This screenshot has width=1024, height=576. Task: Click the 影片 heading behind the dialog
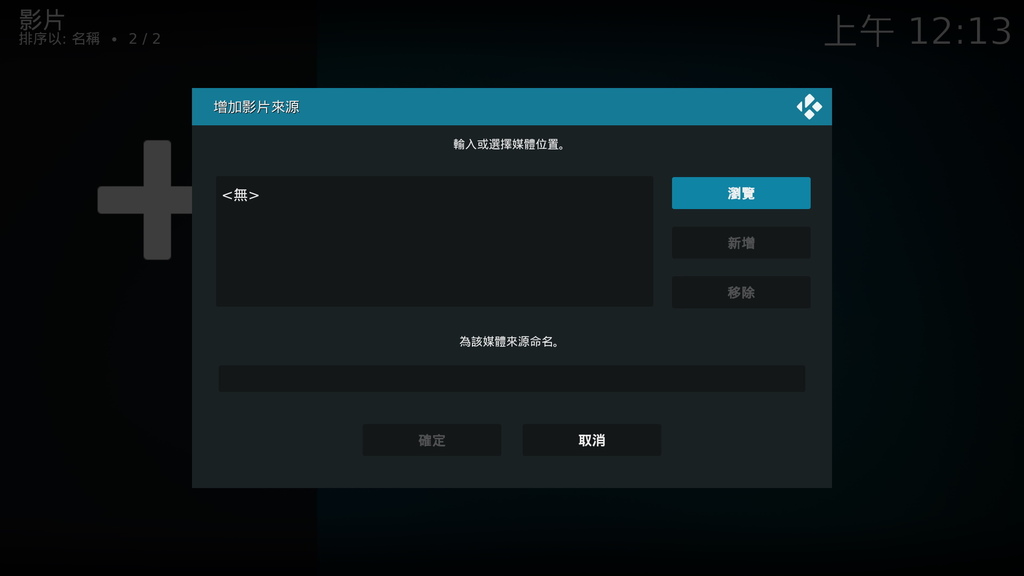[42, 19]
